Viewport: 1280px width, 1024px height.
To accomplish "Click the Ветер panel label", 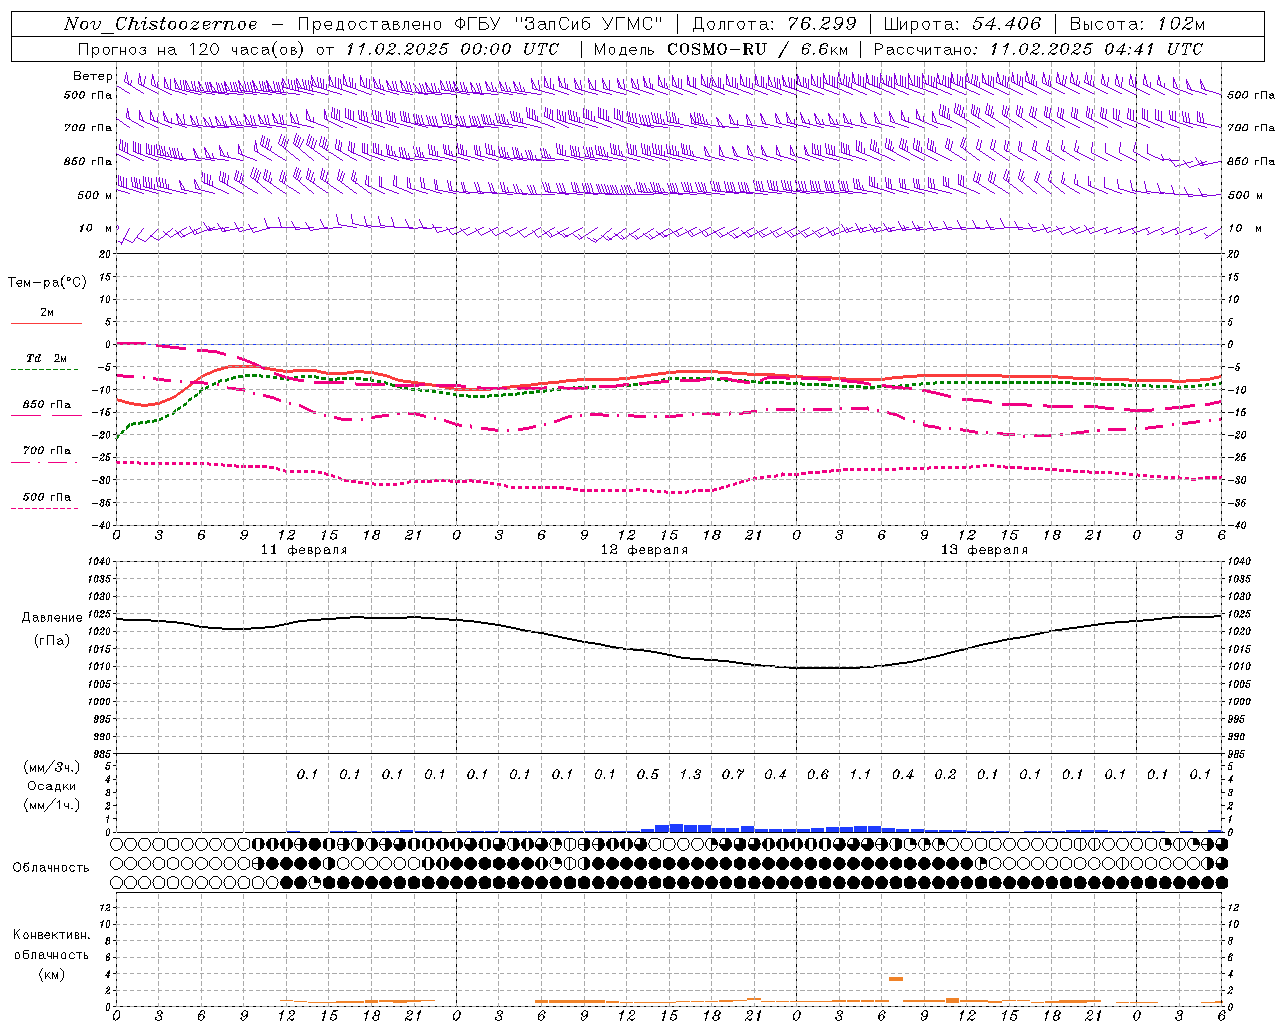I will [x=93, y=76].
